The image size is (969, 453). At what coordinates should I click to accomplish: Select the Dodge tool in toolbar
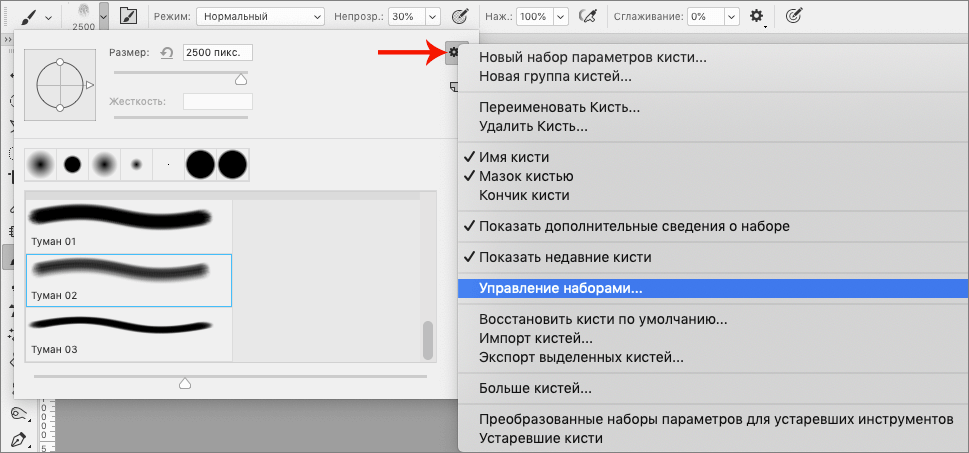click(x=20, y=414)
